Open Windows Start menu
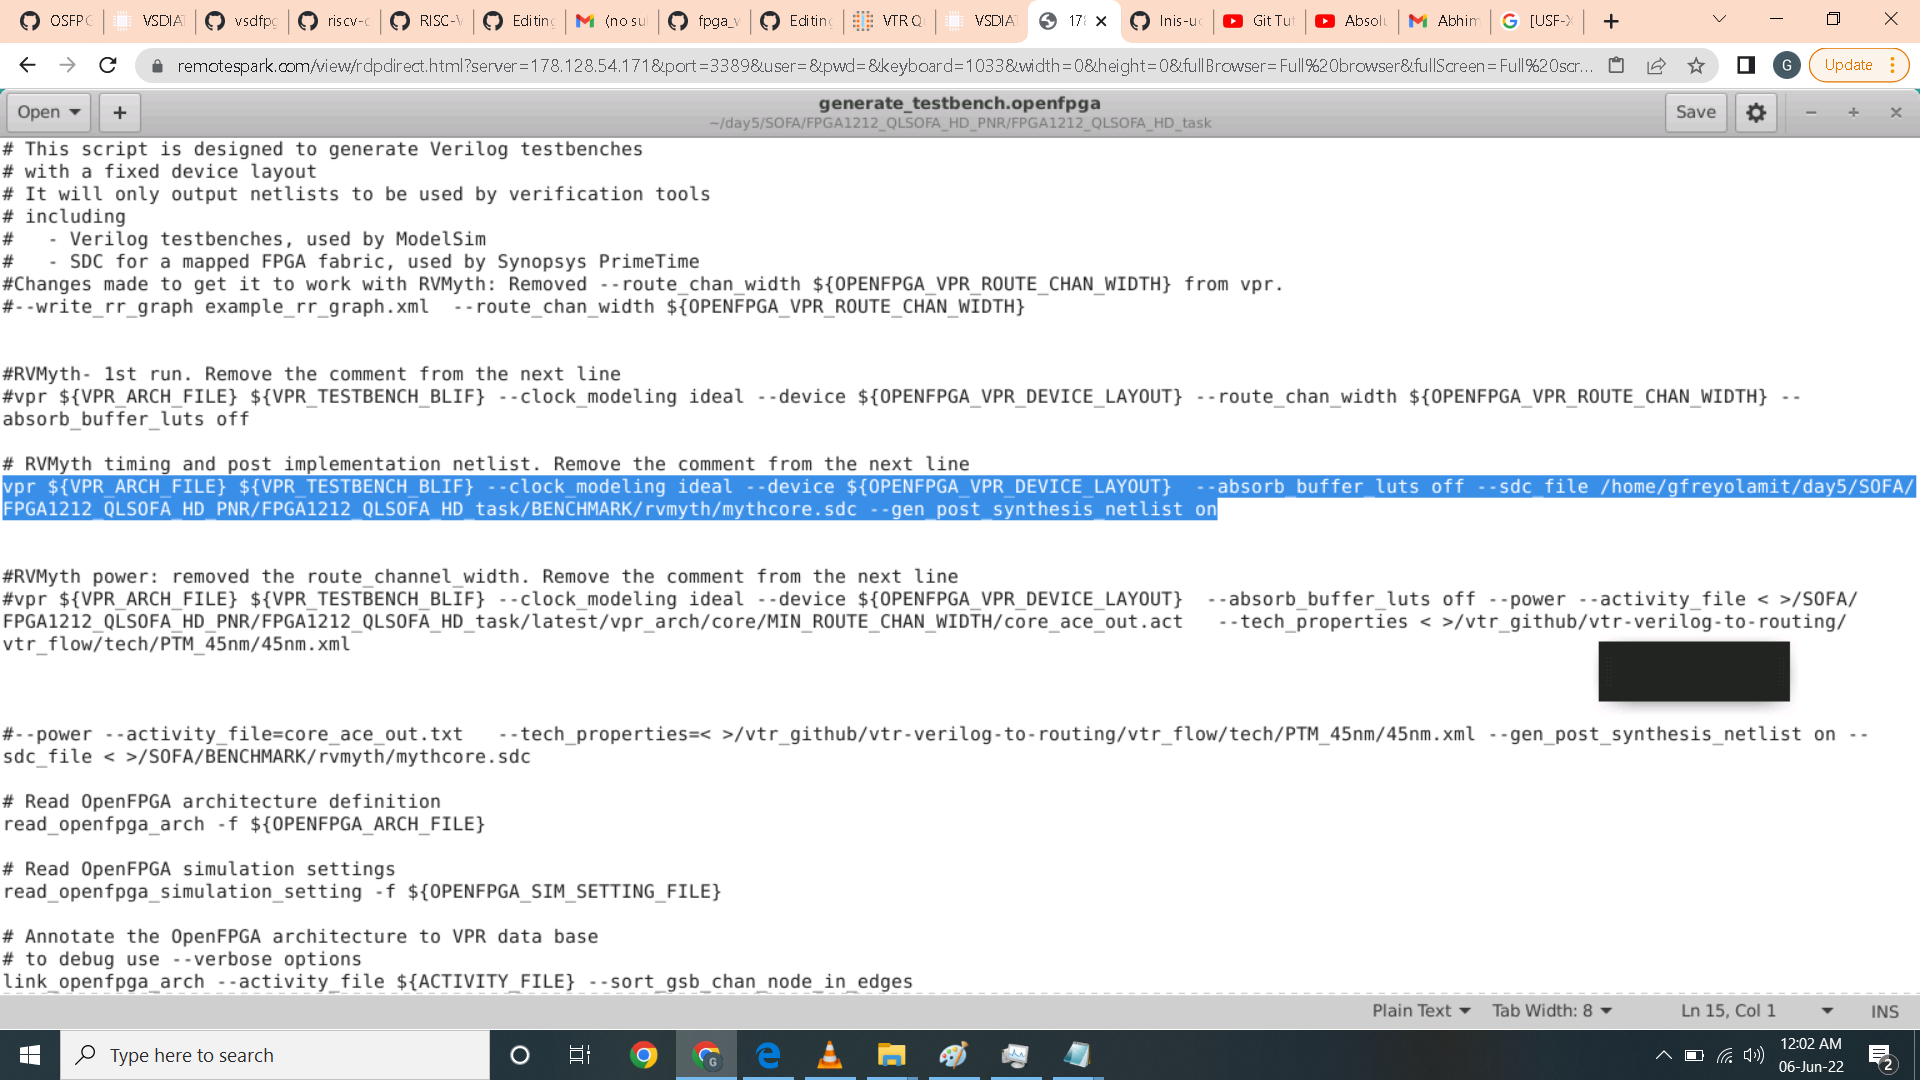 point(30,1055)
